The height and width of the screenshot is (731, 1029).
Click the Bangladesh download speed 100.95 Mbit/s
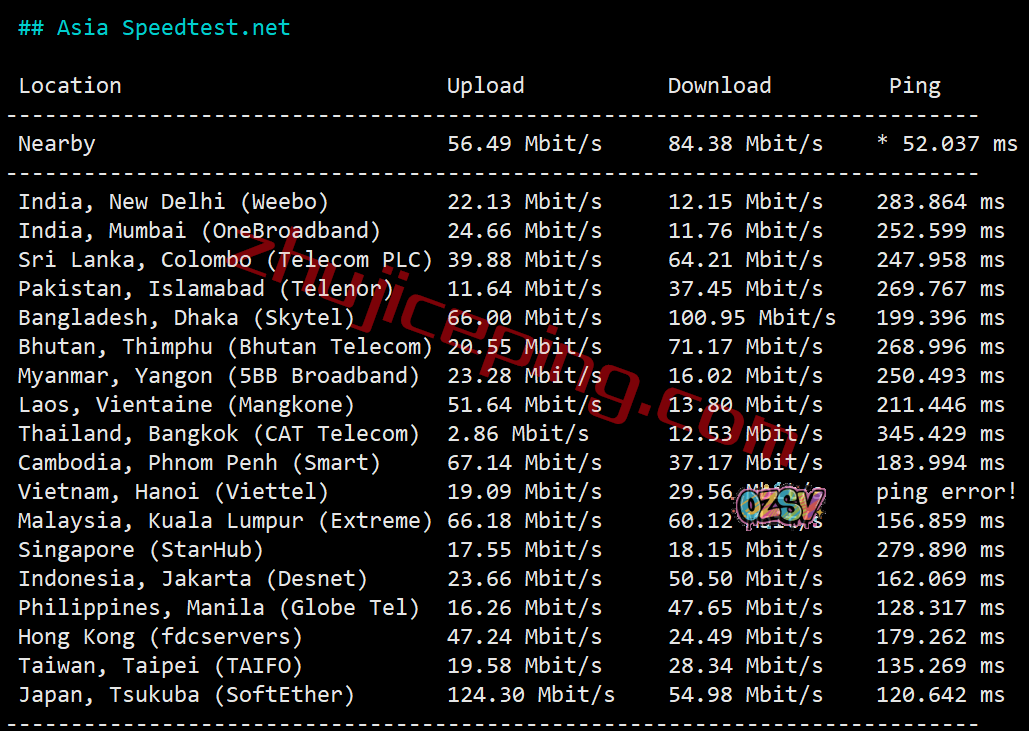pyautogui.click(x=751, y=318)
